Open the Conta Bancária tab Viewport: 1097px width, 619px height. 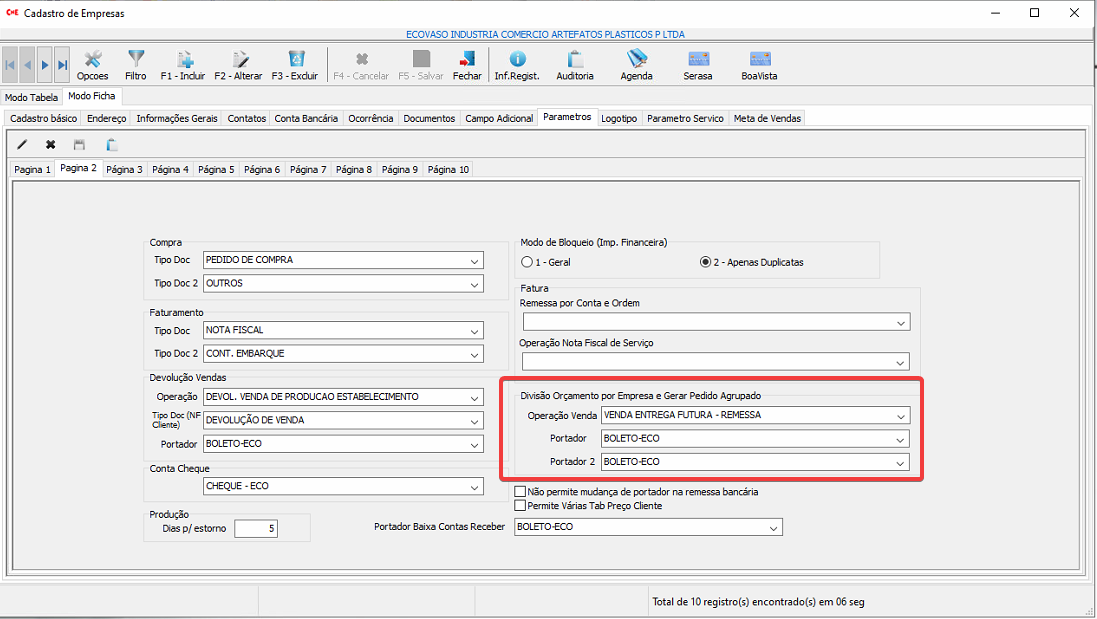point(306,118)
